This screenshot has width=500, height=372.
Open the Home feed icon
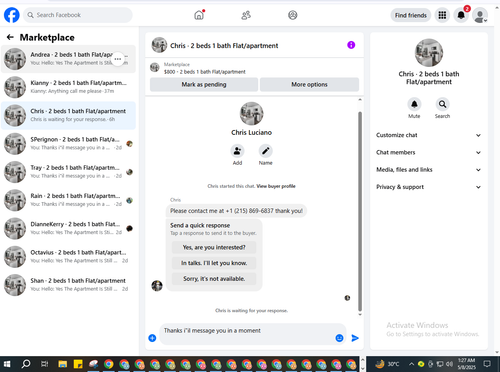point(199,15)
